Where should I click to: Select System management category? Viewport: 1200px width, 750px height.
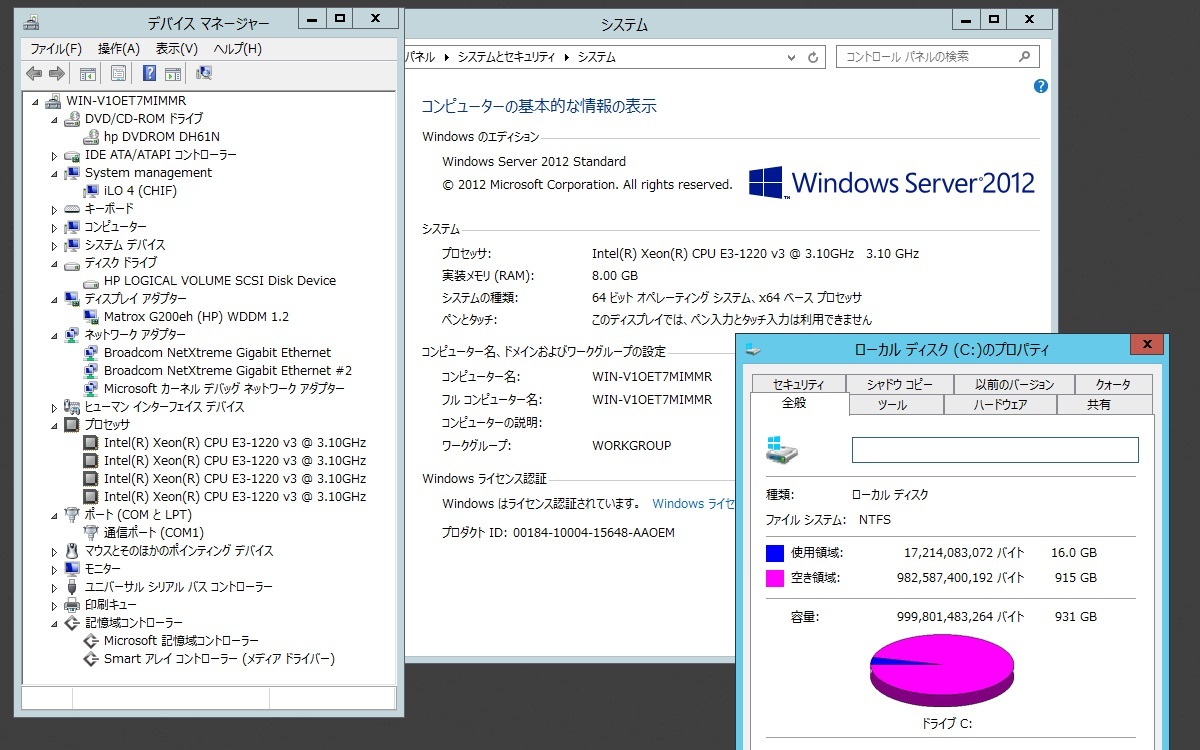(x=148, y=173)
